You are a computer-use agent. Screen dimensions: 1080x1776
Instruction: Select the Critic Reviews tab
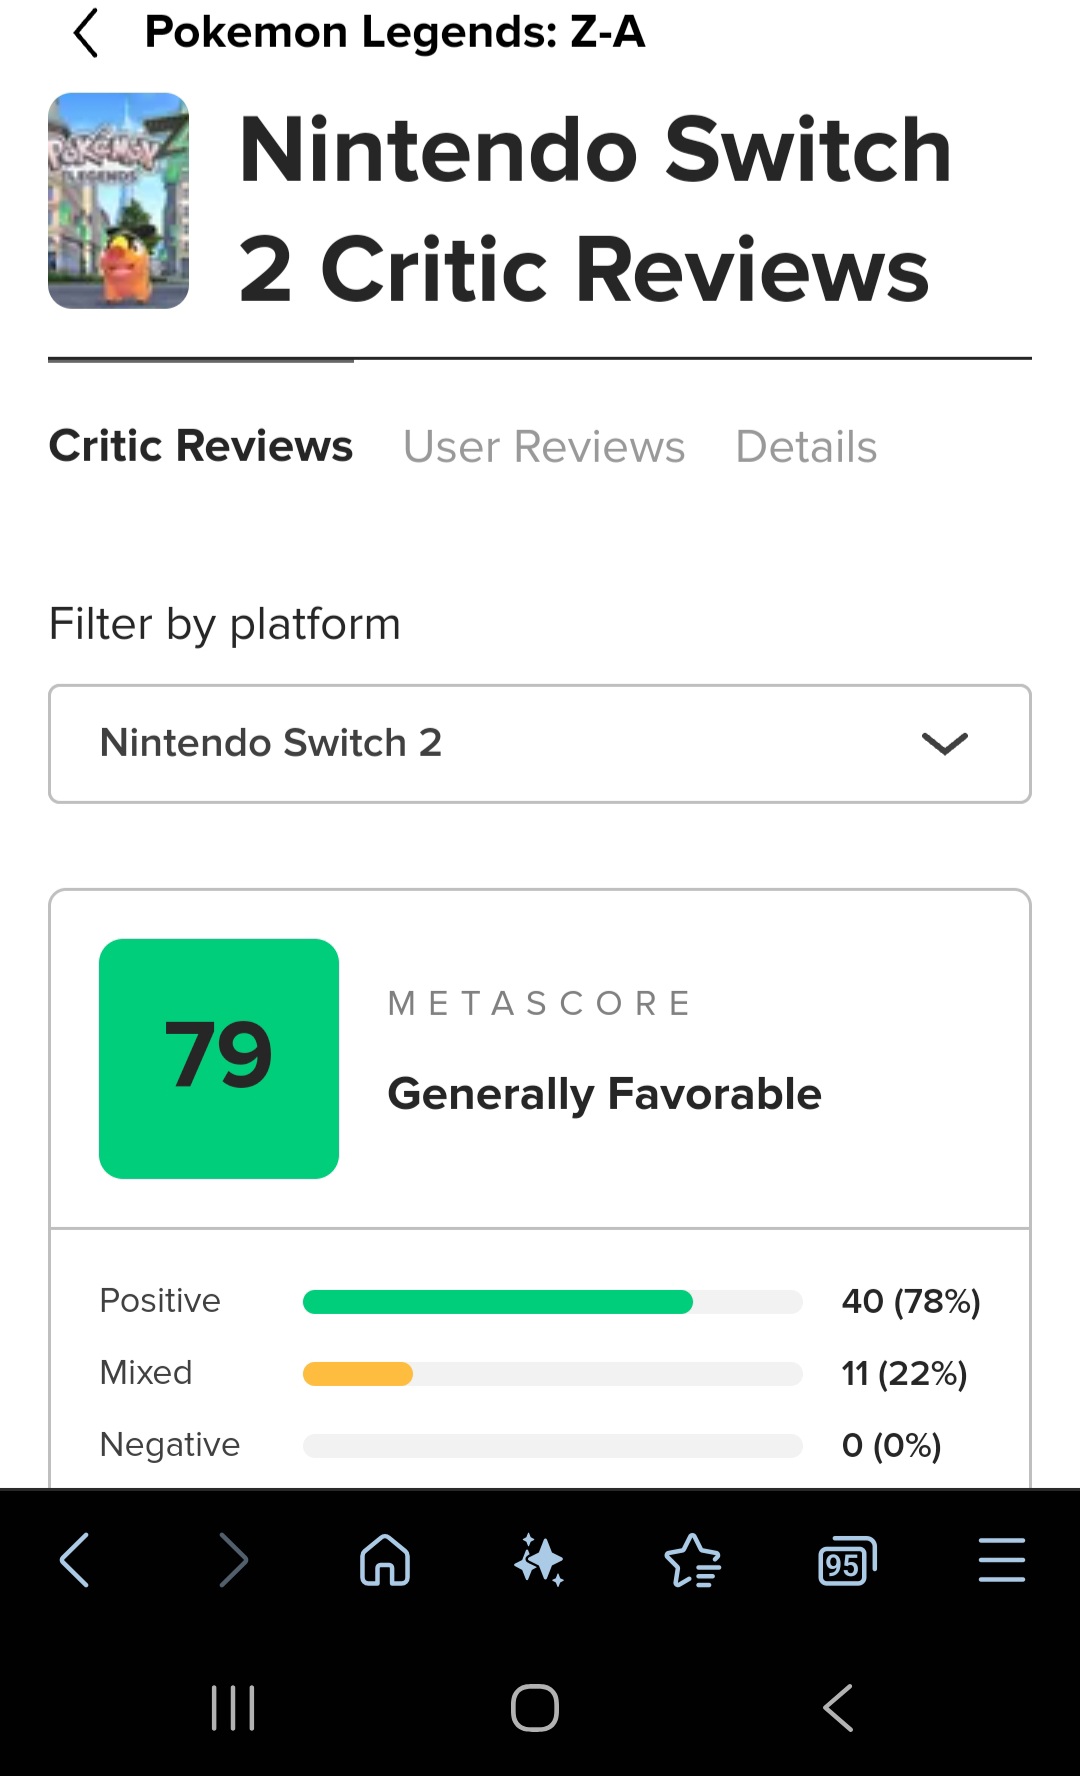pyautogui.click(x=201, y=446)
